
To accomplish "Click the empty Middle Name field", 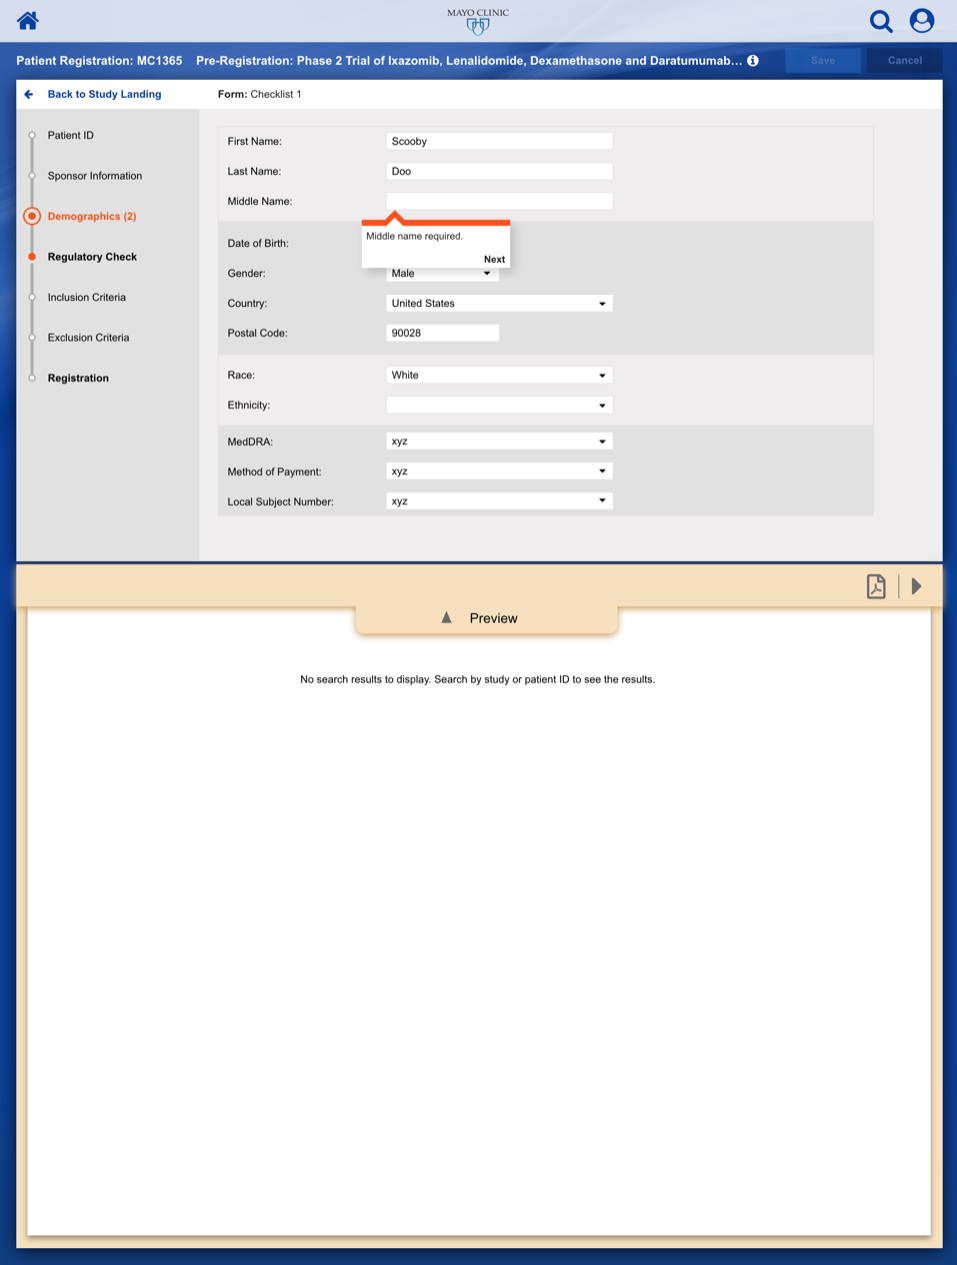I will tap(499, 201).
